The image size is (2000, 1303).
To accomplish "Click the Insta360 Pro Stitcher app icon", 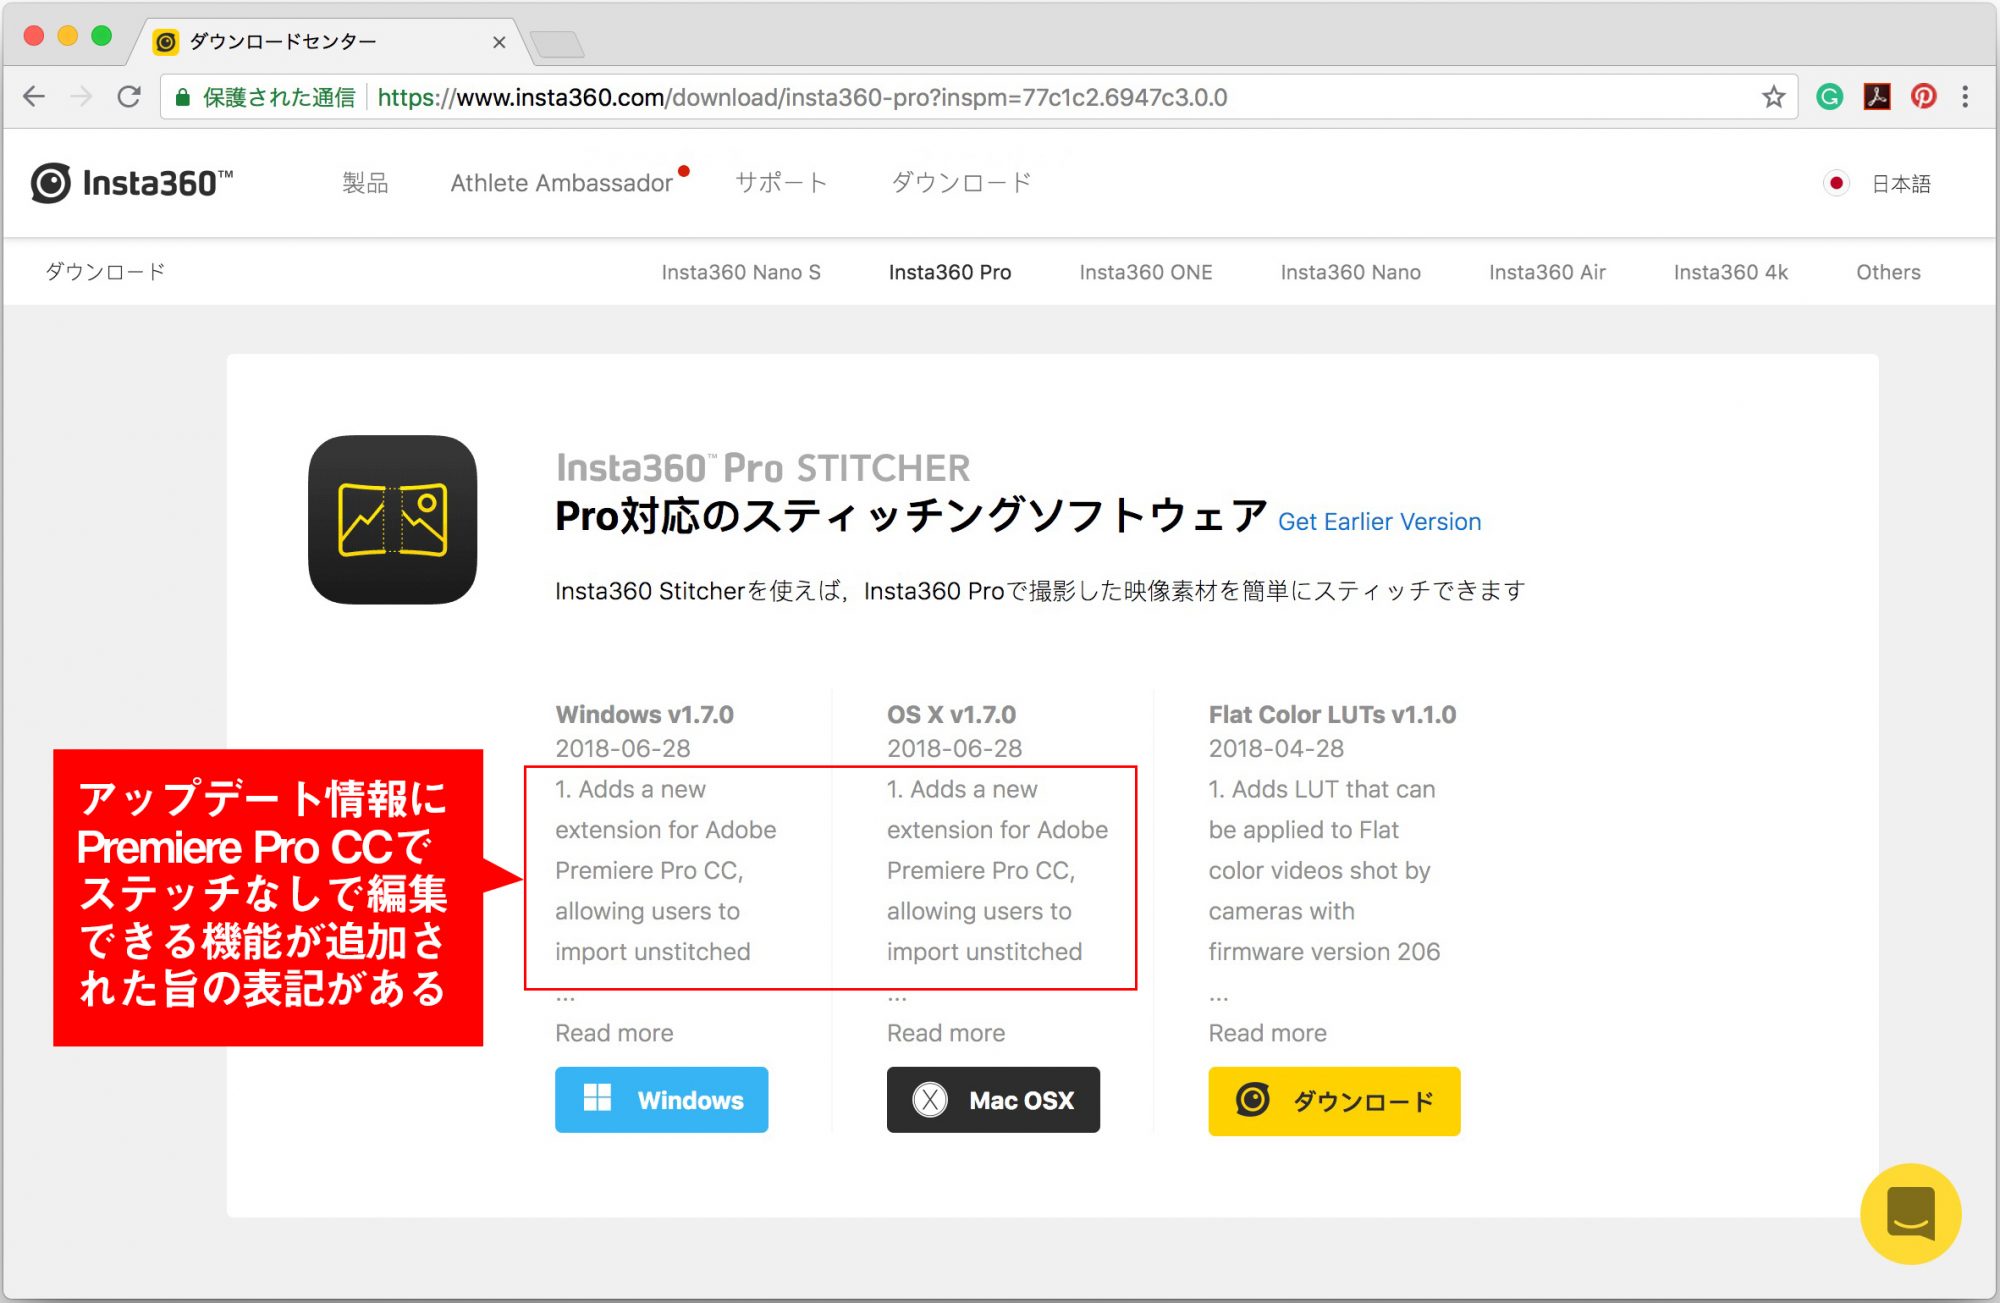I will (x=393, y=520).
